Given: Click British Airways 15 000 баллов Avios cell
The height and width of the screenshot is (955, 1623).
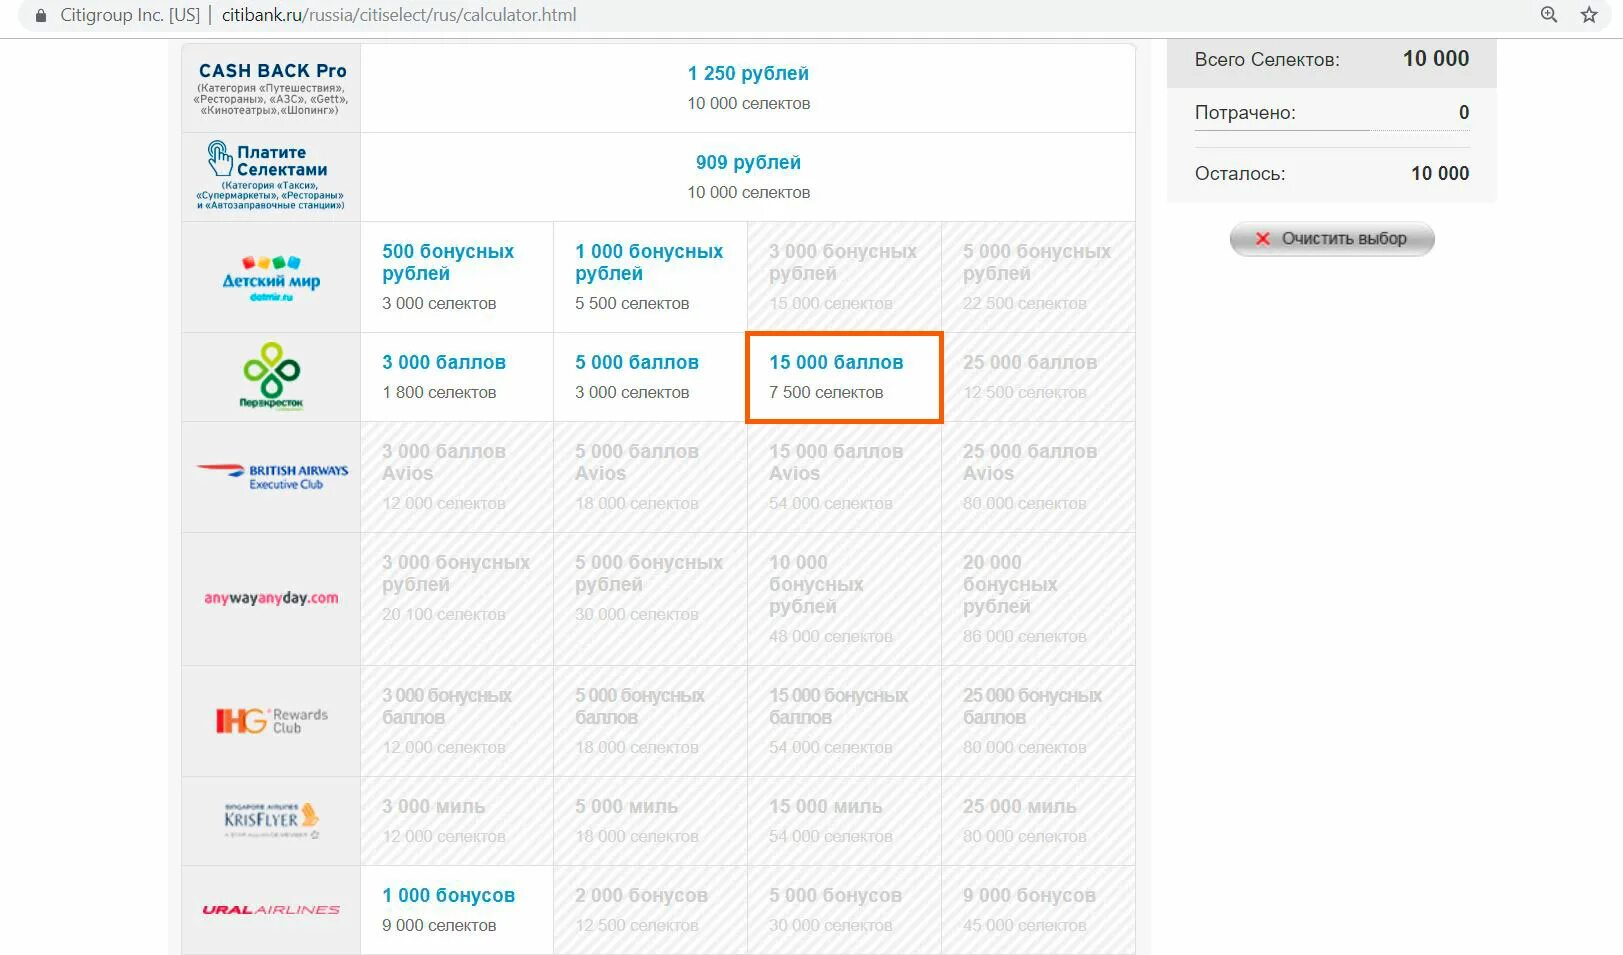Looking at the screenshot, I should click(x=844, y=477).
